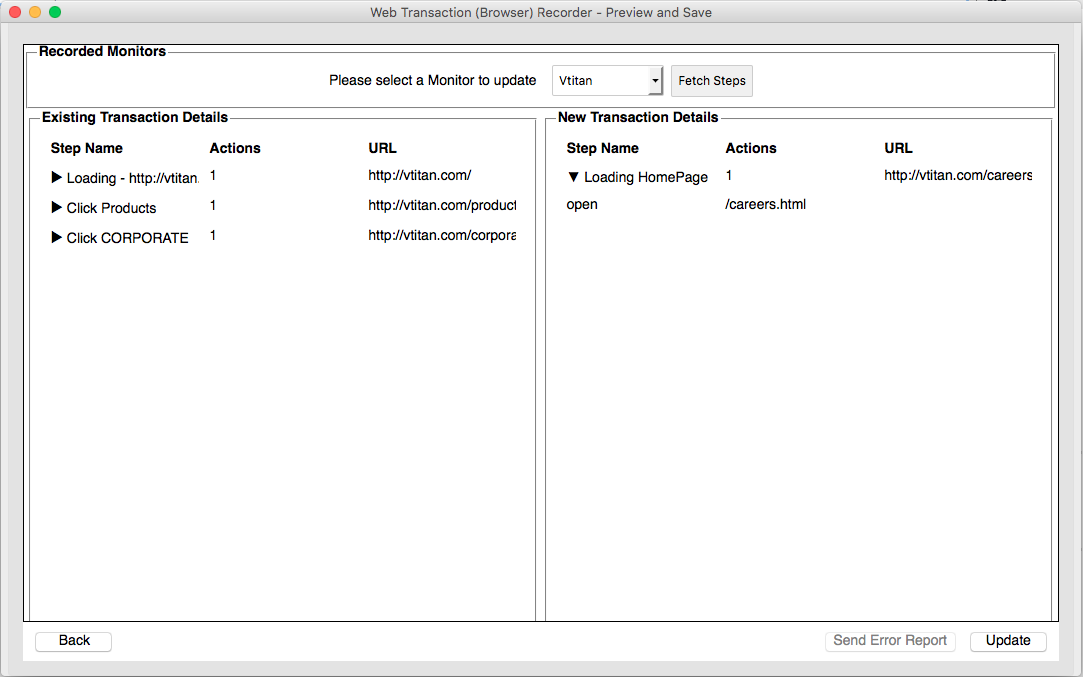Collapse the Loading HomePage step
The height and width of the screenshot is (677, 1083).
(x=573, y=177)
